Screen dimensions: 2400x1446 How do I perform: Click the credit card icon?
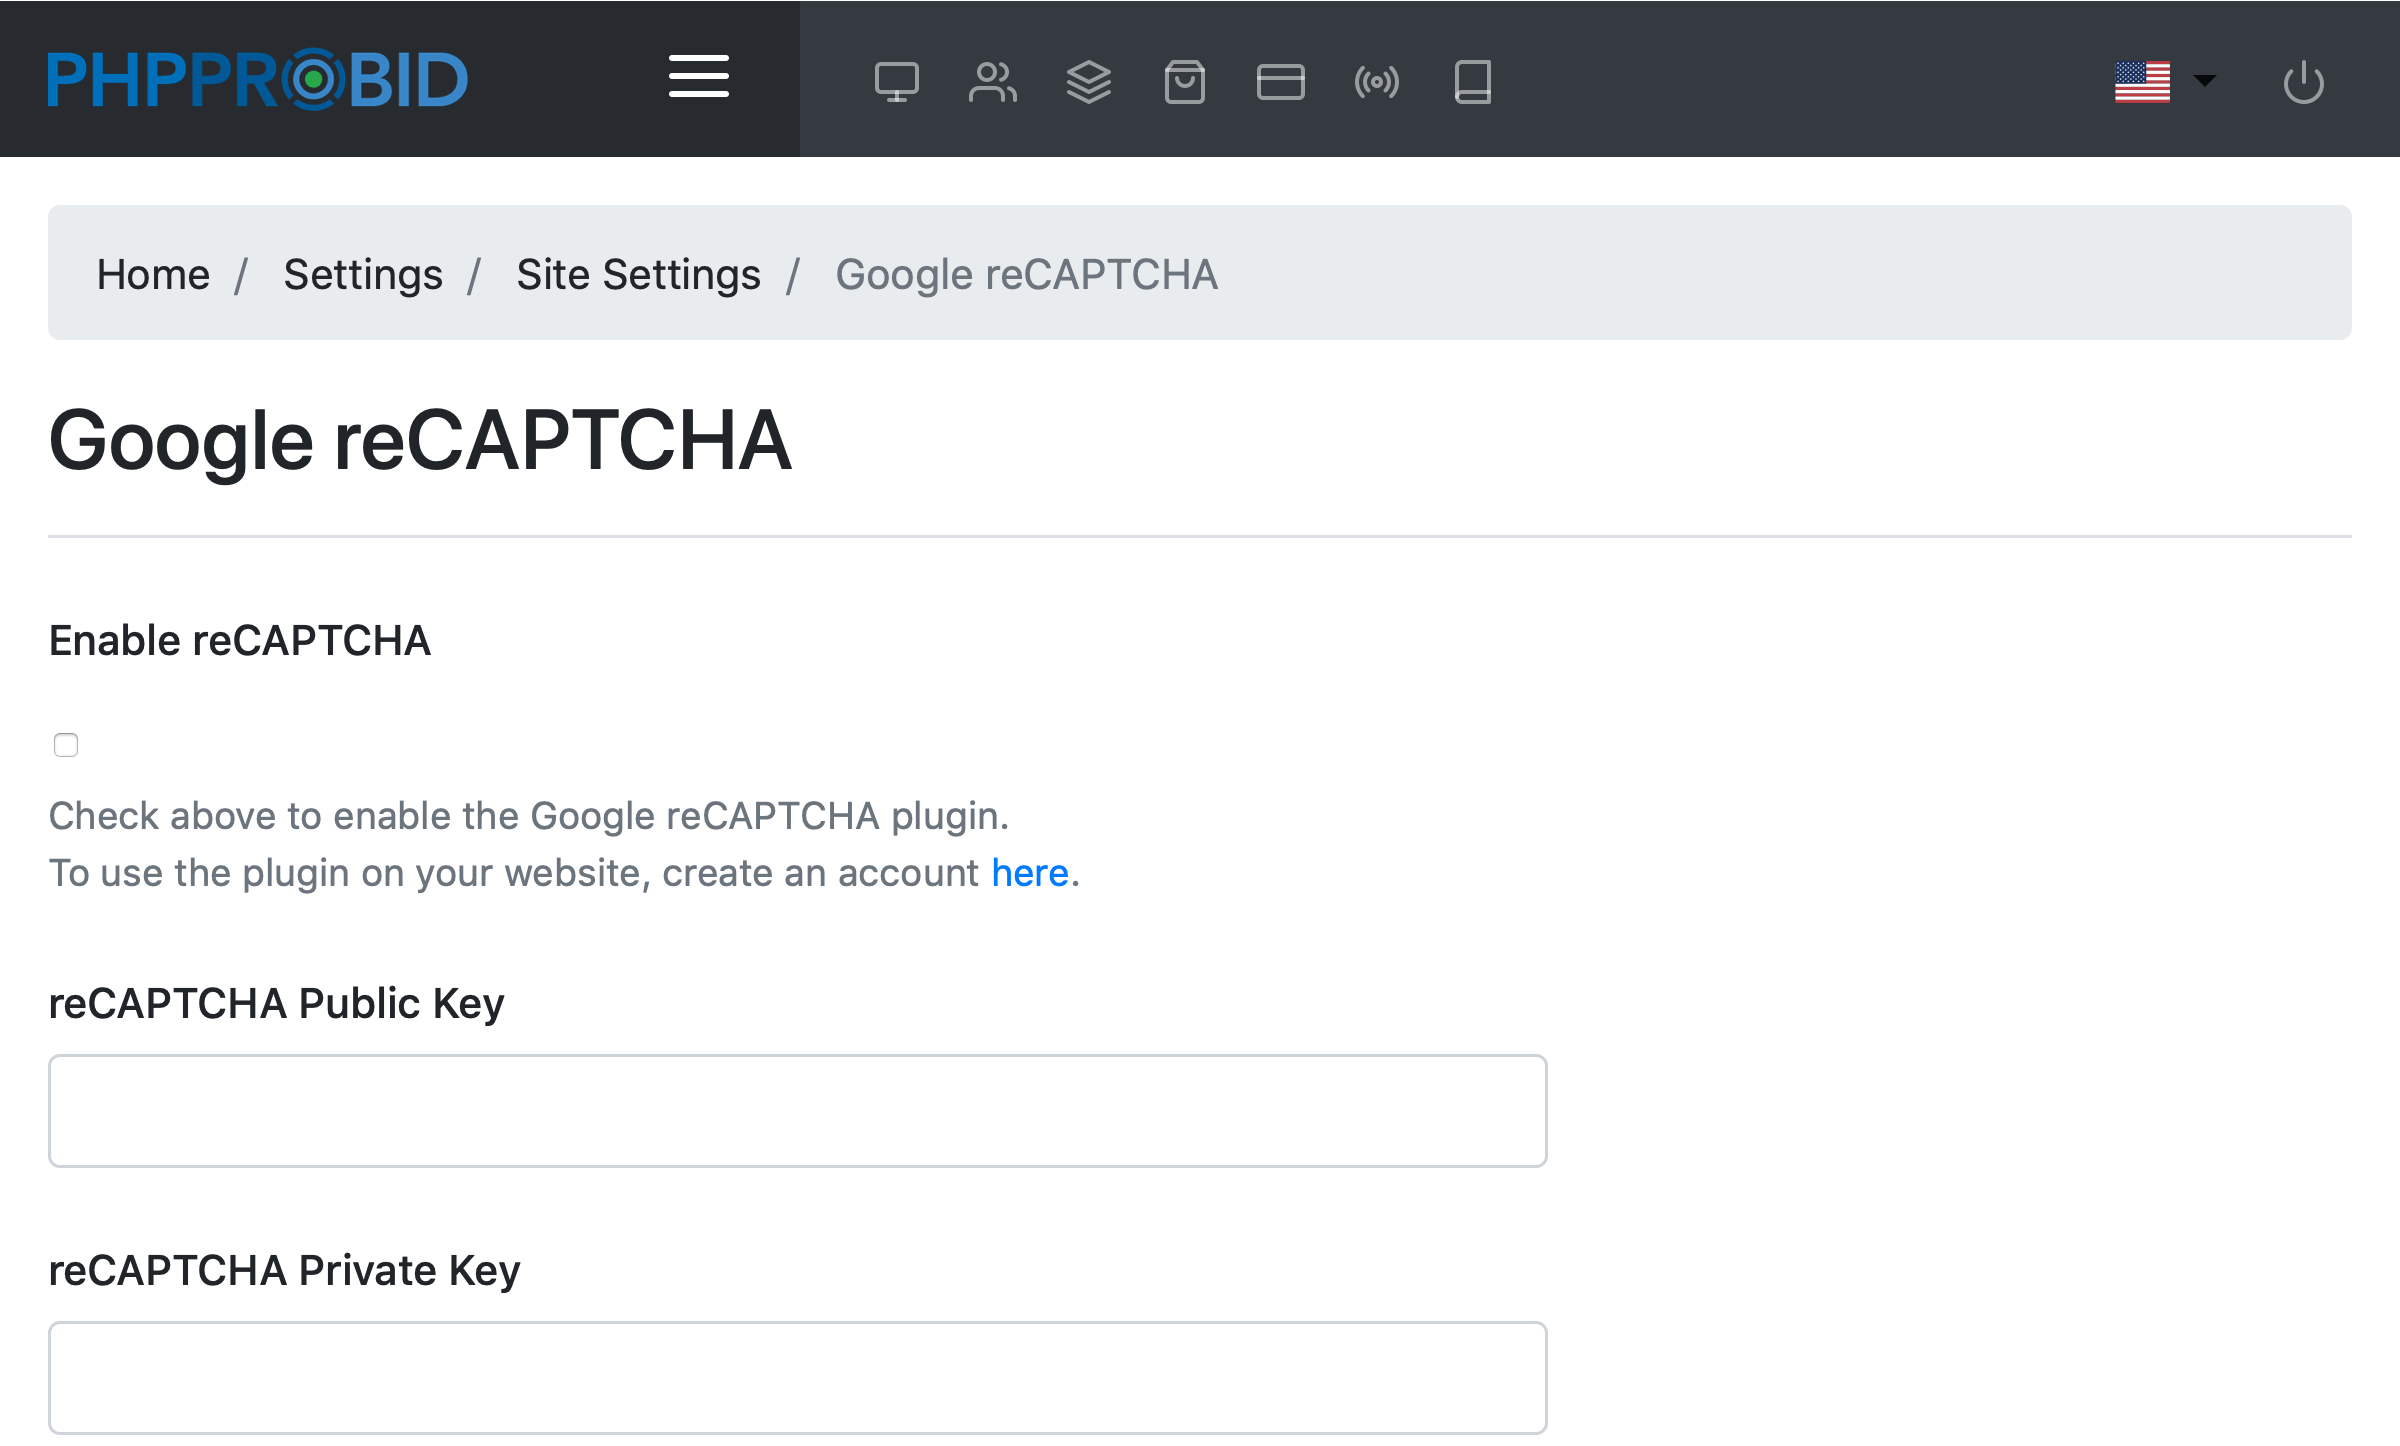click(x=1280, y=81)
